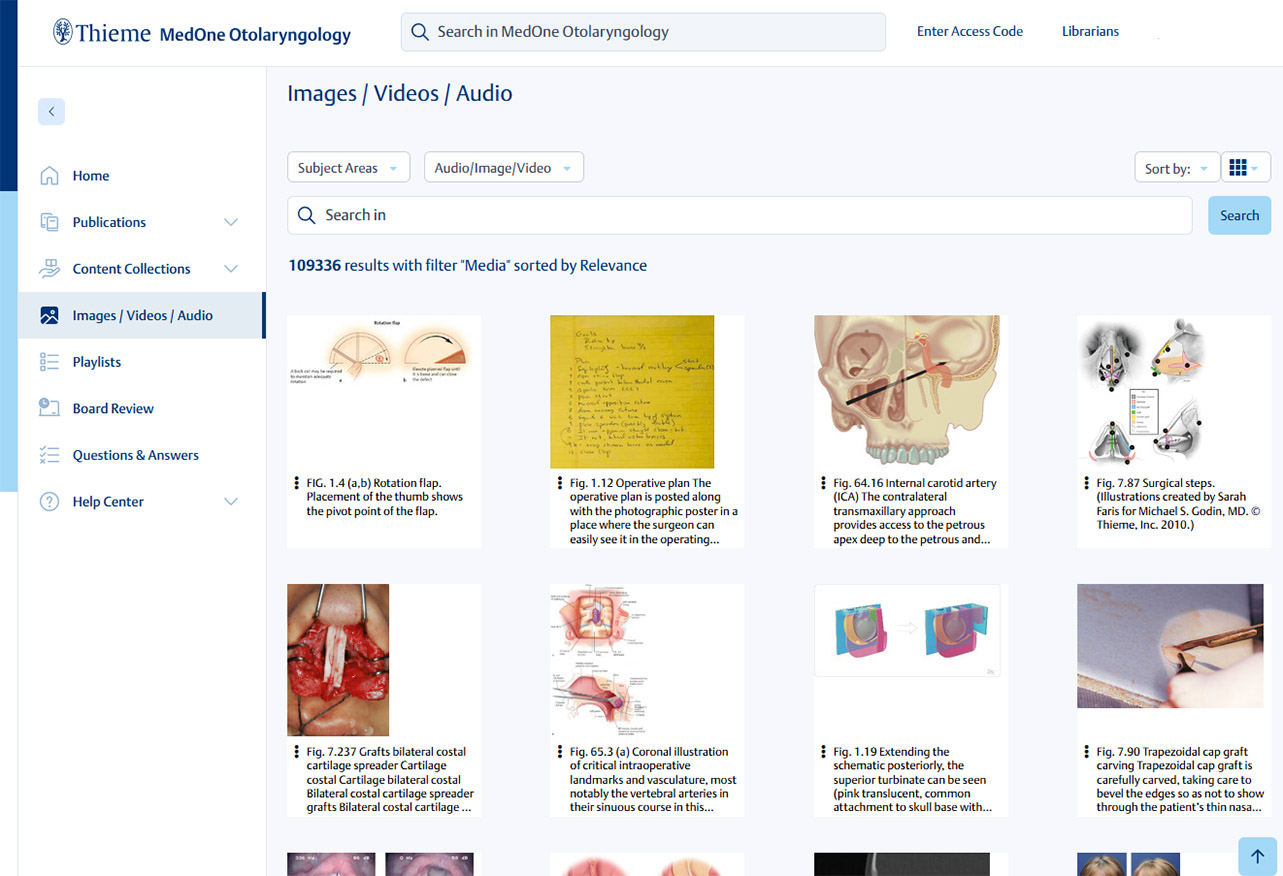
Task: Click the Thieme MedOne Otolaryngology logo
Action: [x=202, y=33]
